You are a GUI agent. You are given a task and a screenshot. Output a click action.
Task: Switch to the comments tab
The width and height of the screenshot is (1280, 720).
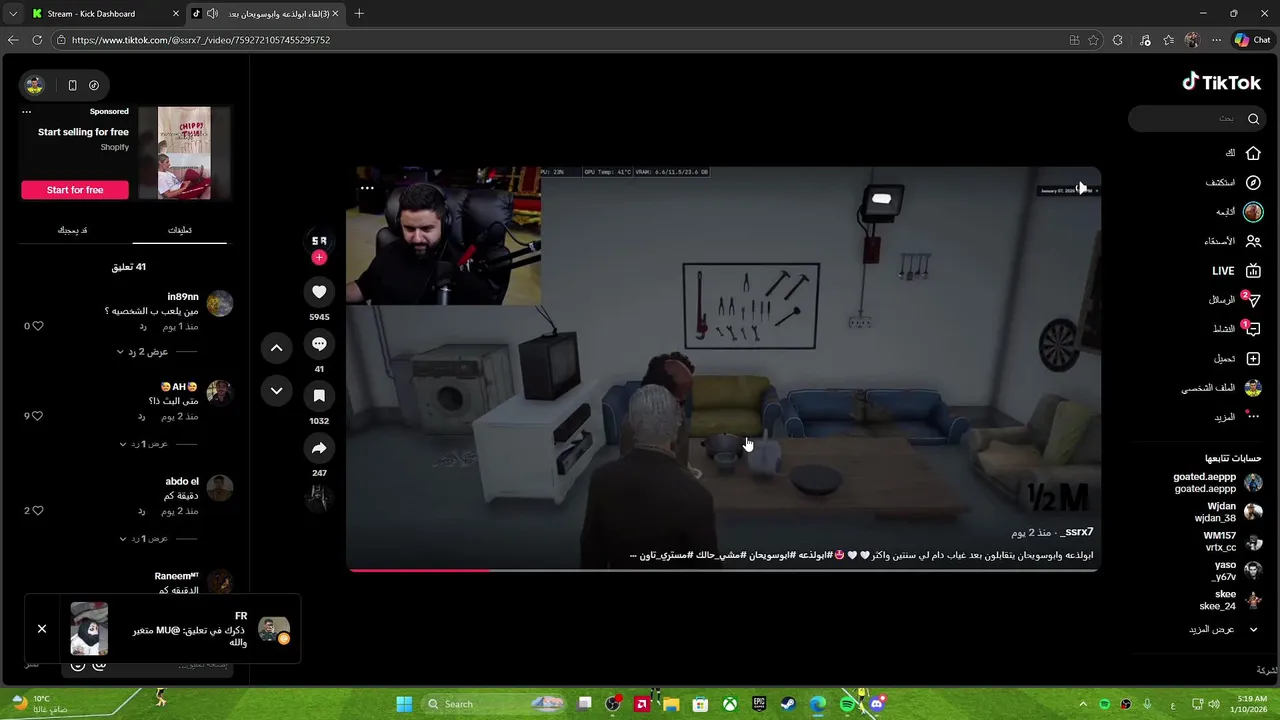pos(180,230)
